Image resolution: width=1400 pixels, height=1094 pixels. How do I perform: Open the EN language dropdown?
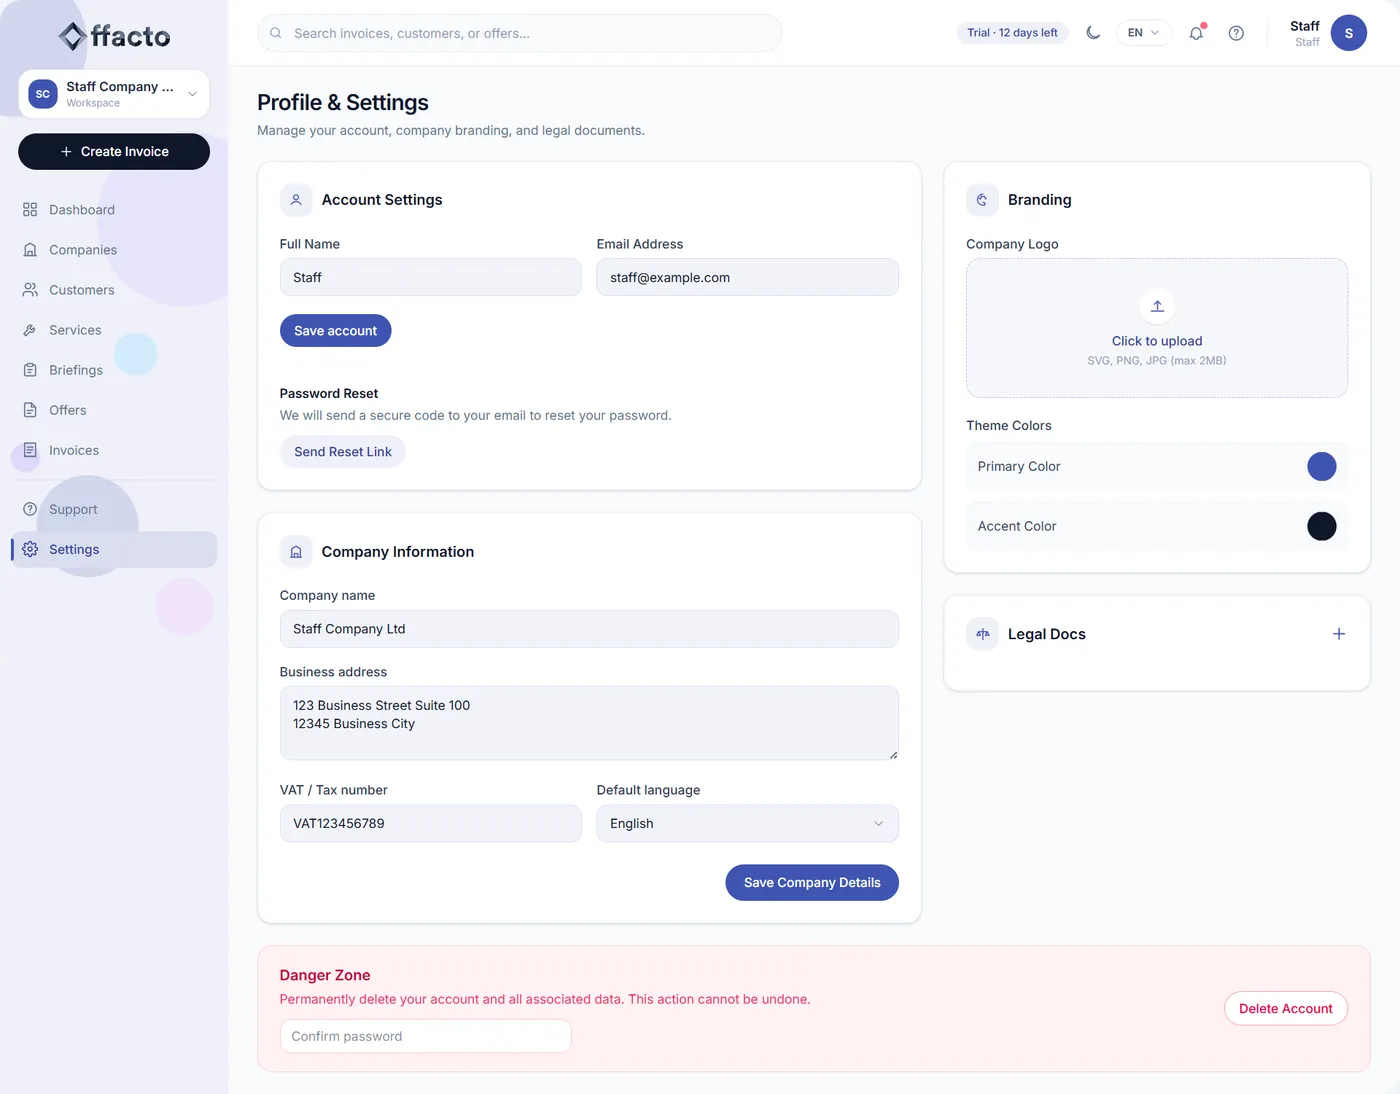[1143, 33]
